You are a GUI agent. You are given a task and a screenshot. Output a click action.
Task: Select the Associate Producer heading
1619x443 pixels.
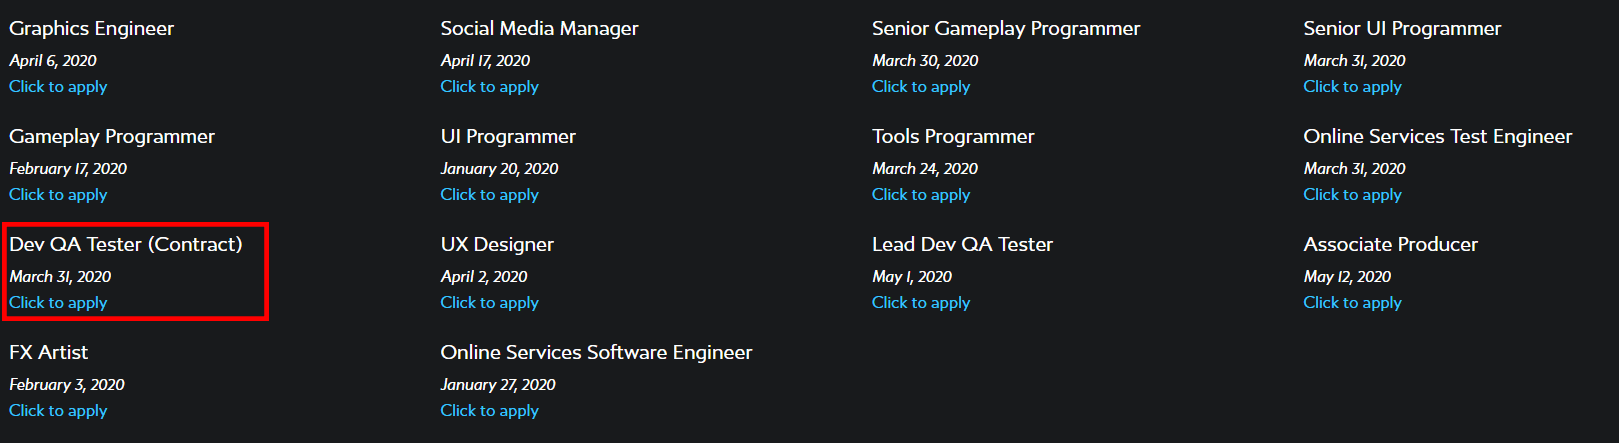tap(1390, 245)
